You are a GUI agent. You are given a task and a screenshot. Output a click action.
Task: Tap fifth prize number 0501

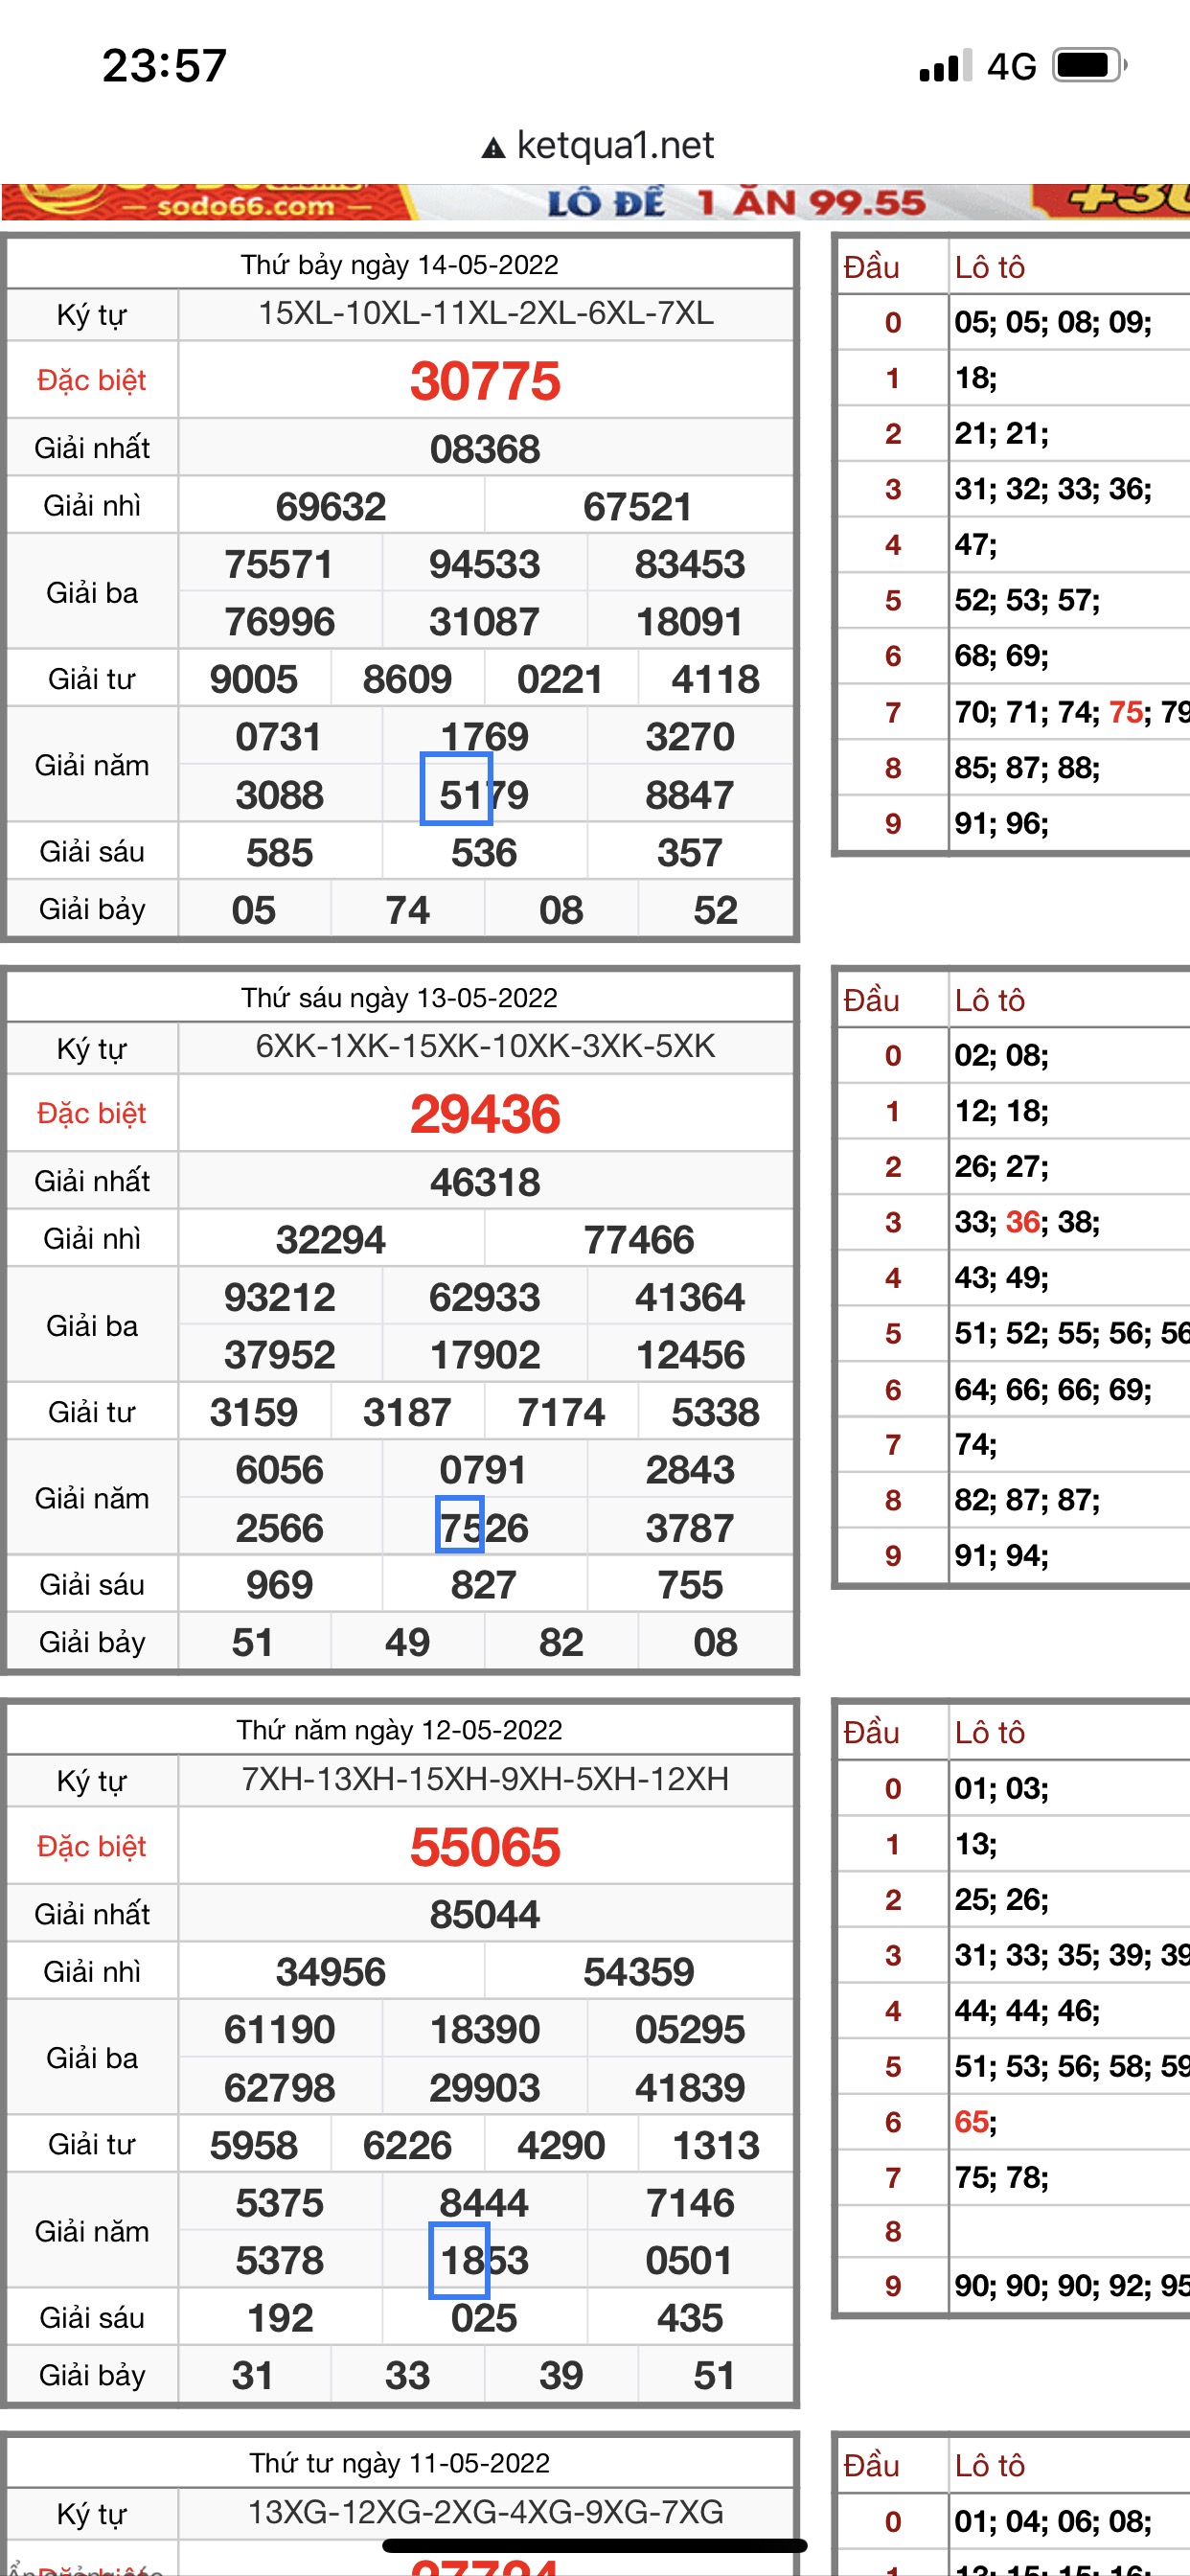690,2261
